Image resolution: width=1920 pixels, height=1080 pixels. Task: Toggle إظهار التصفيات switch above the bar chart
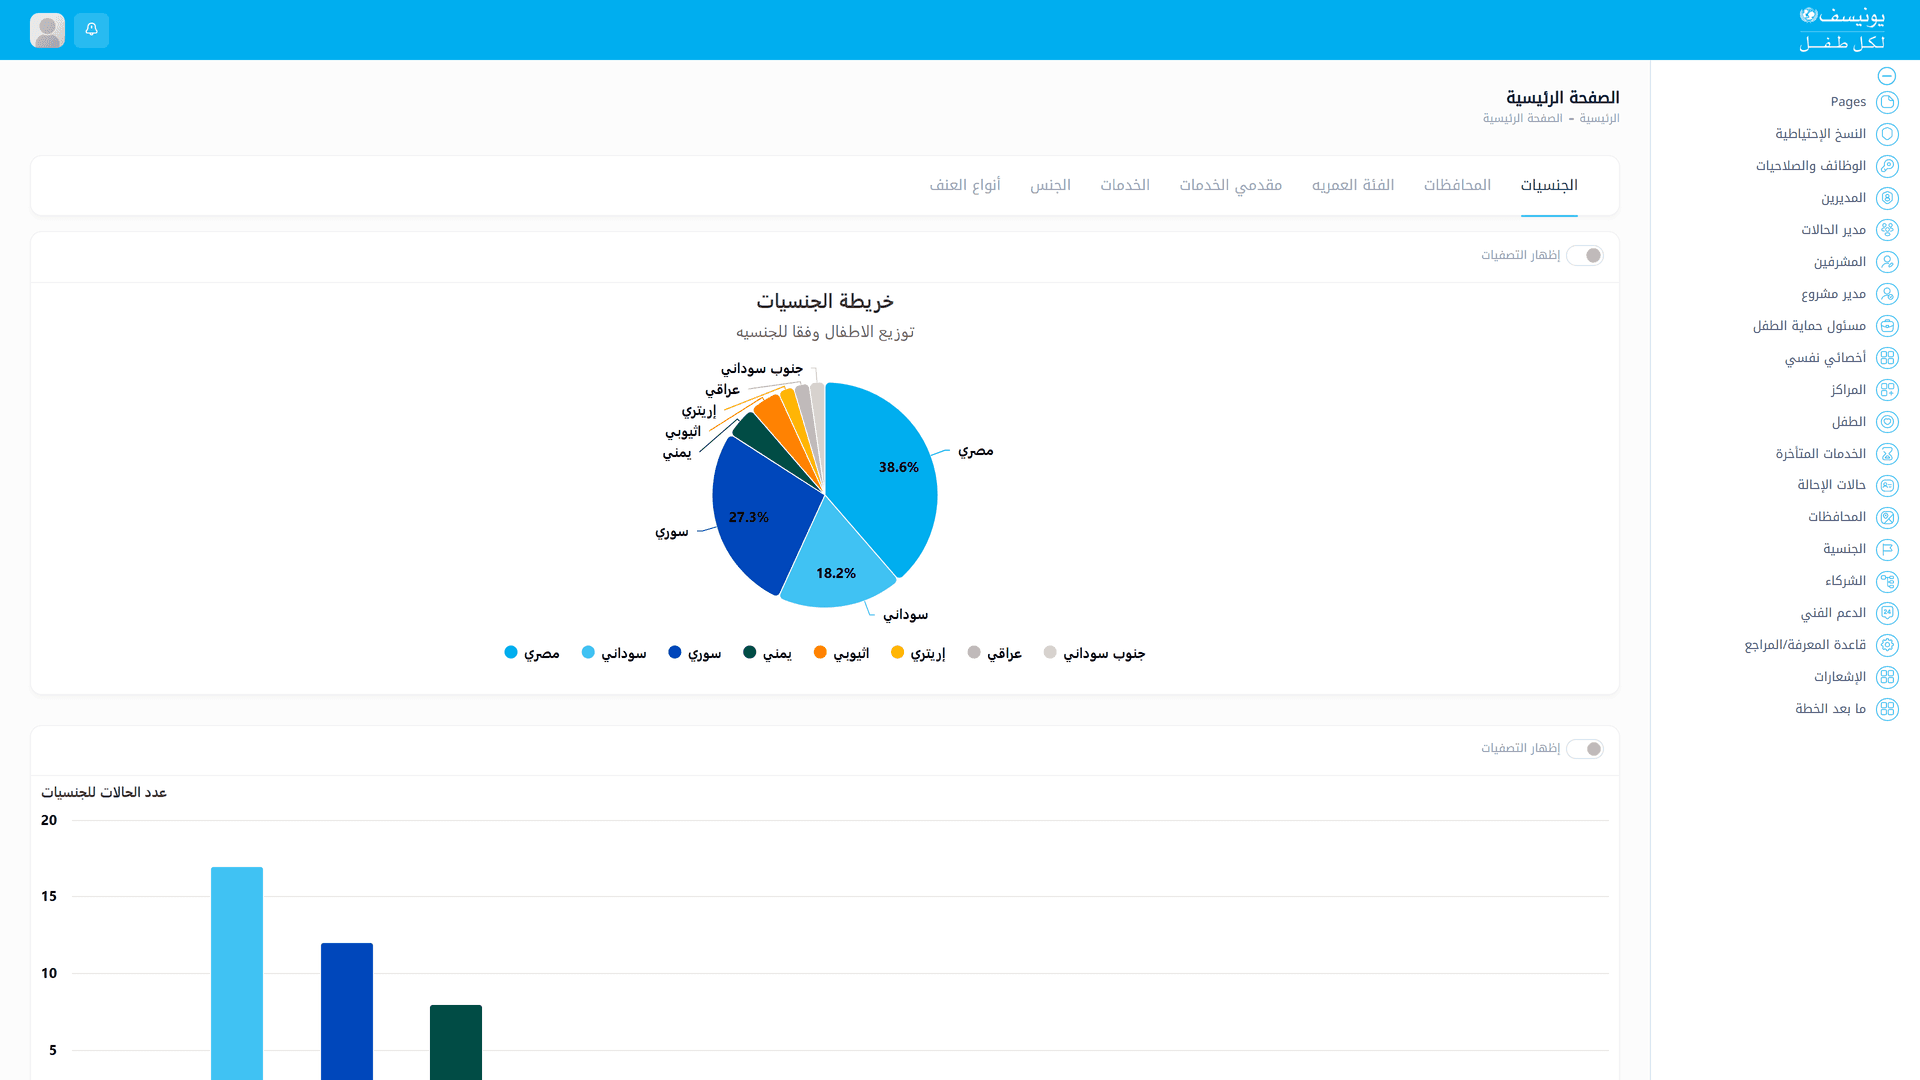coord(1585,749)
